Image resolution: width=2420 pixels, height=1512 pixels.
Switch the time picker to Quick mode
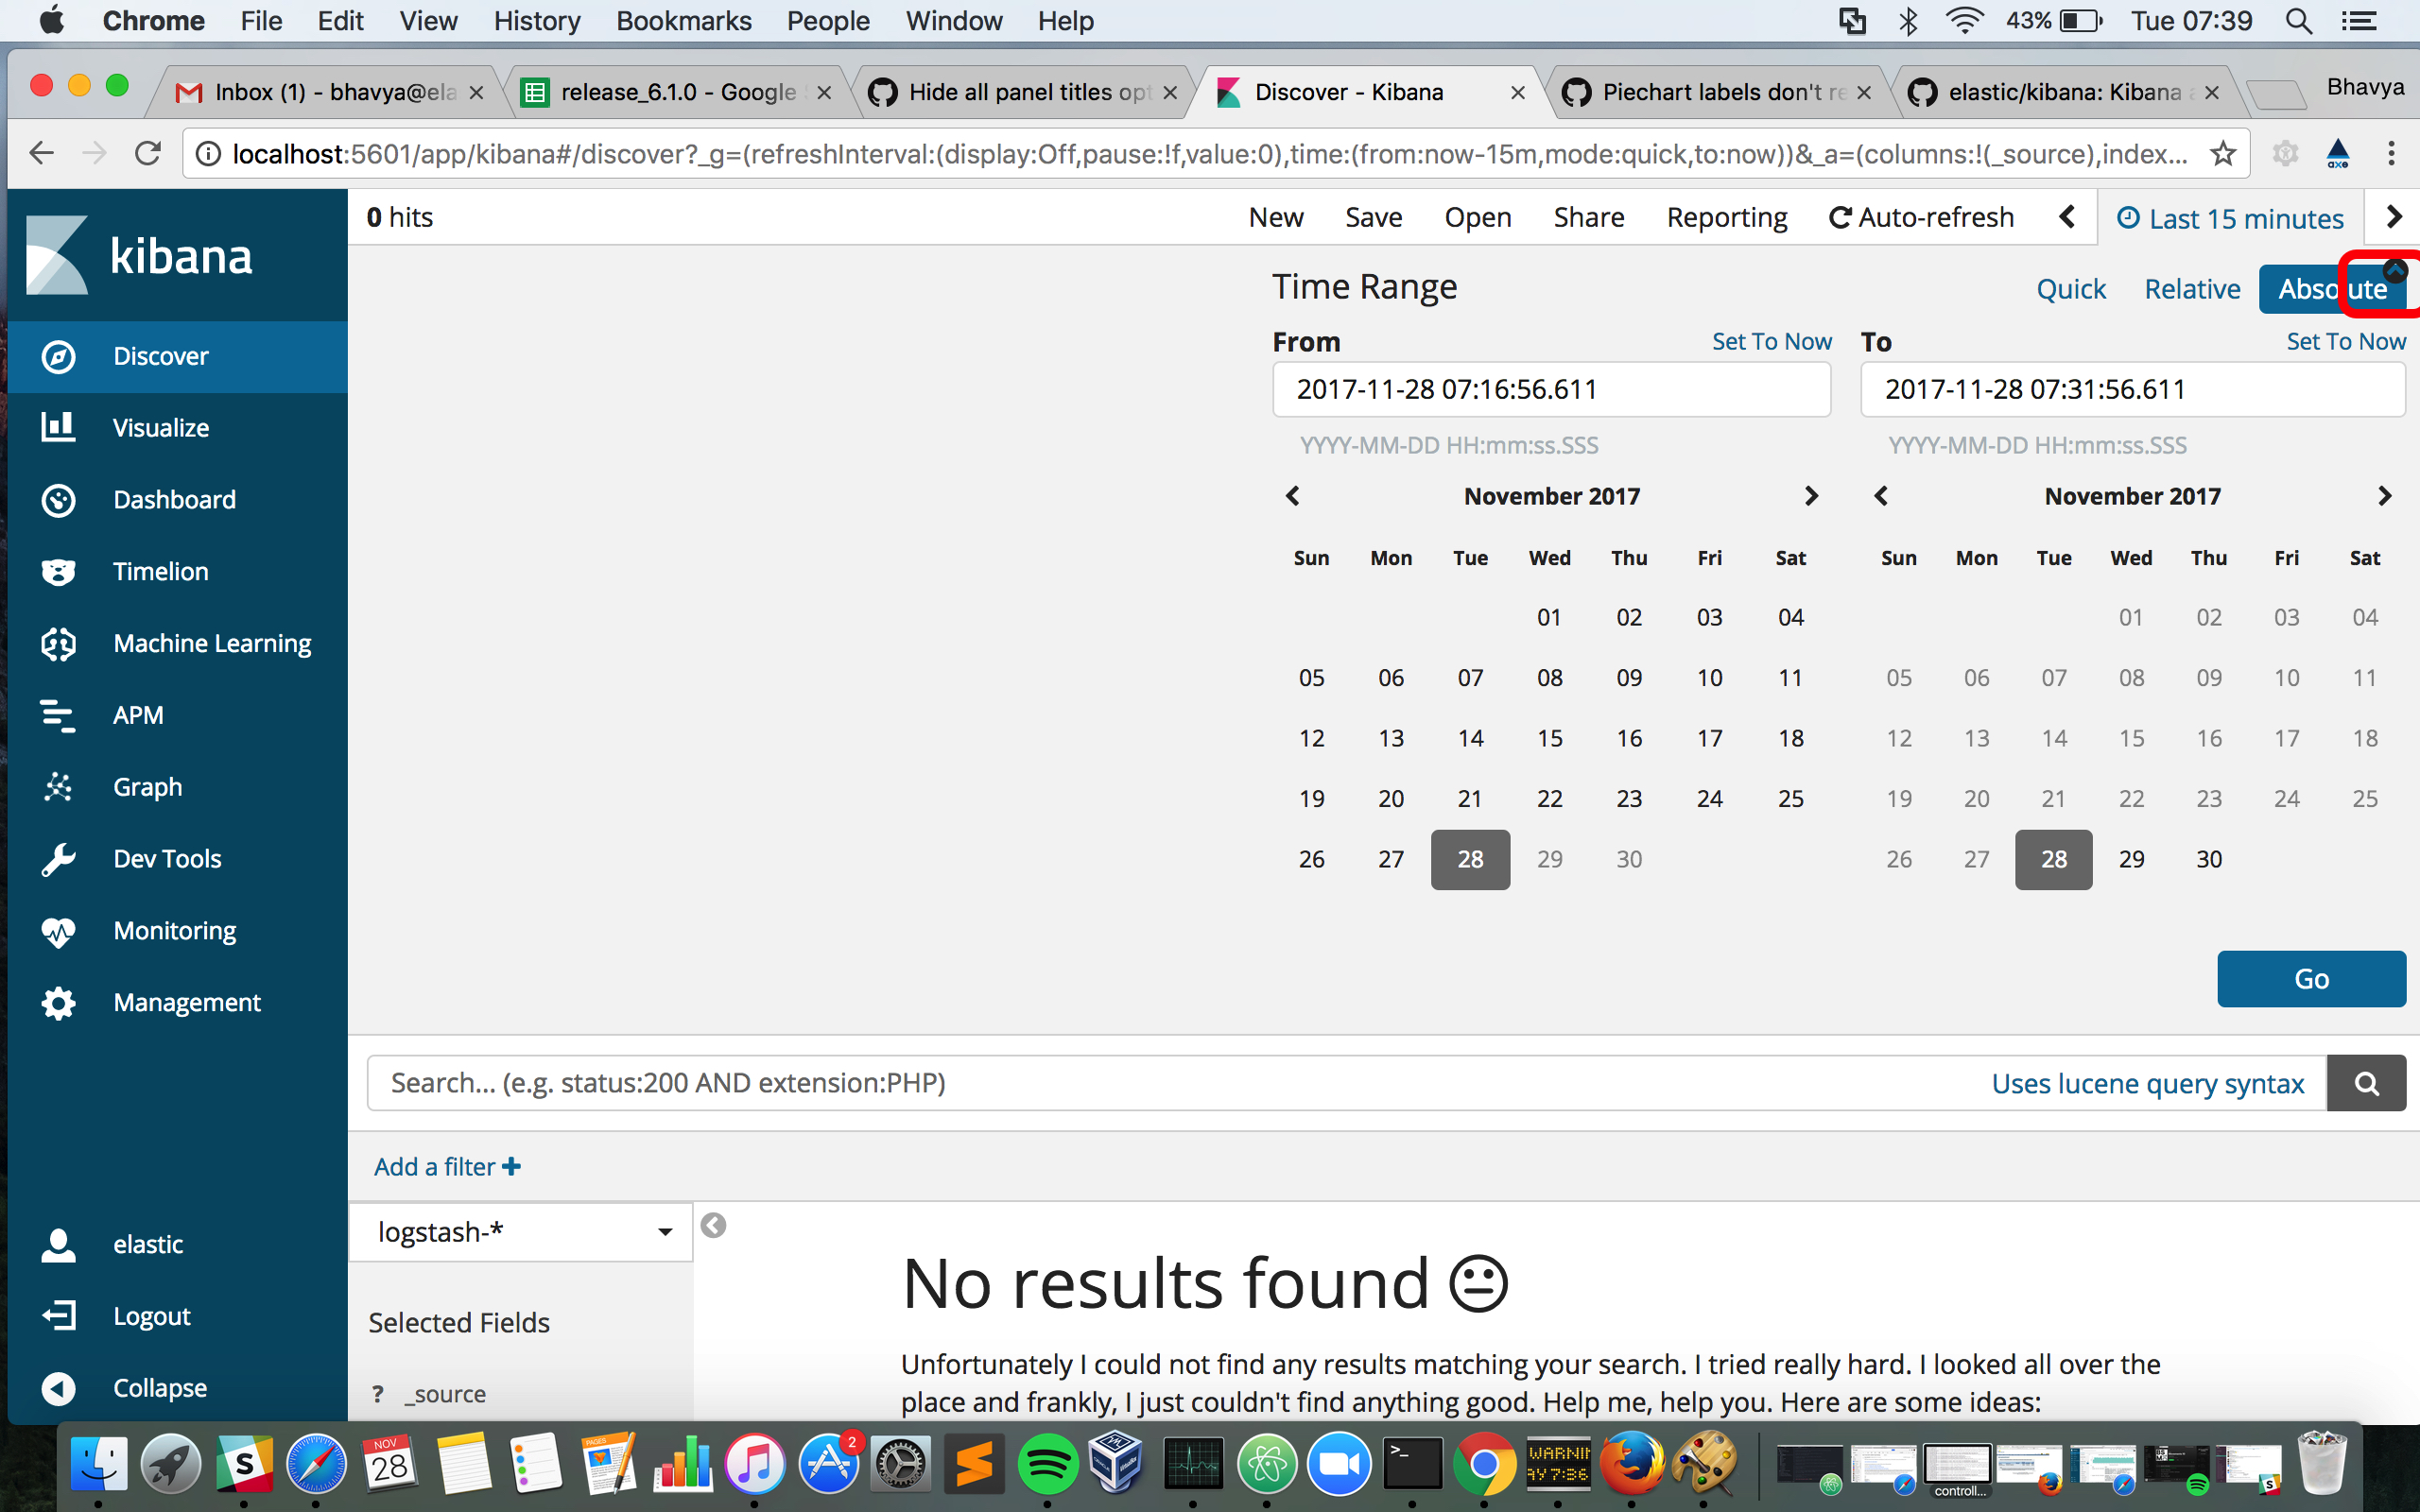[2070, 288]
